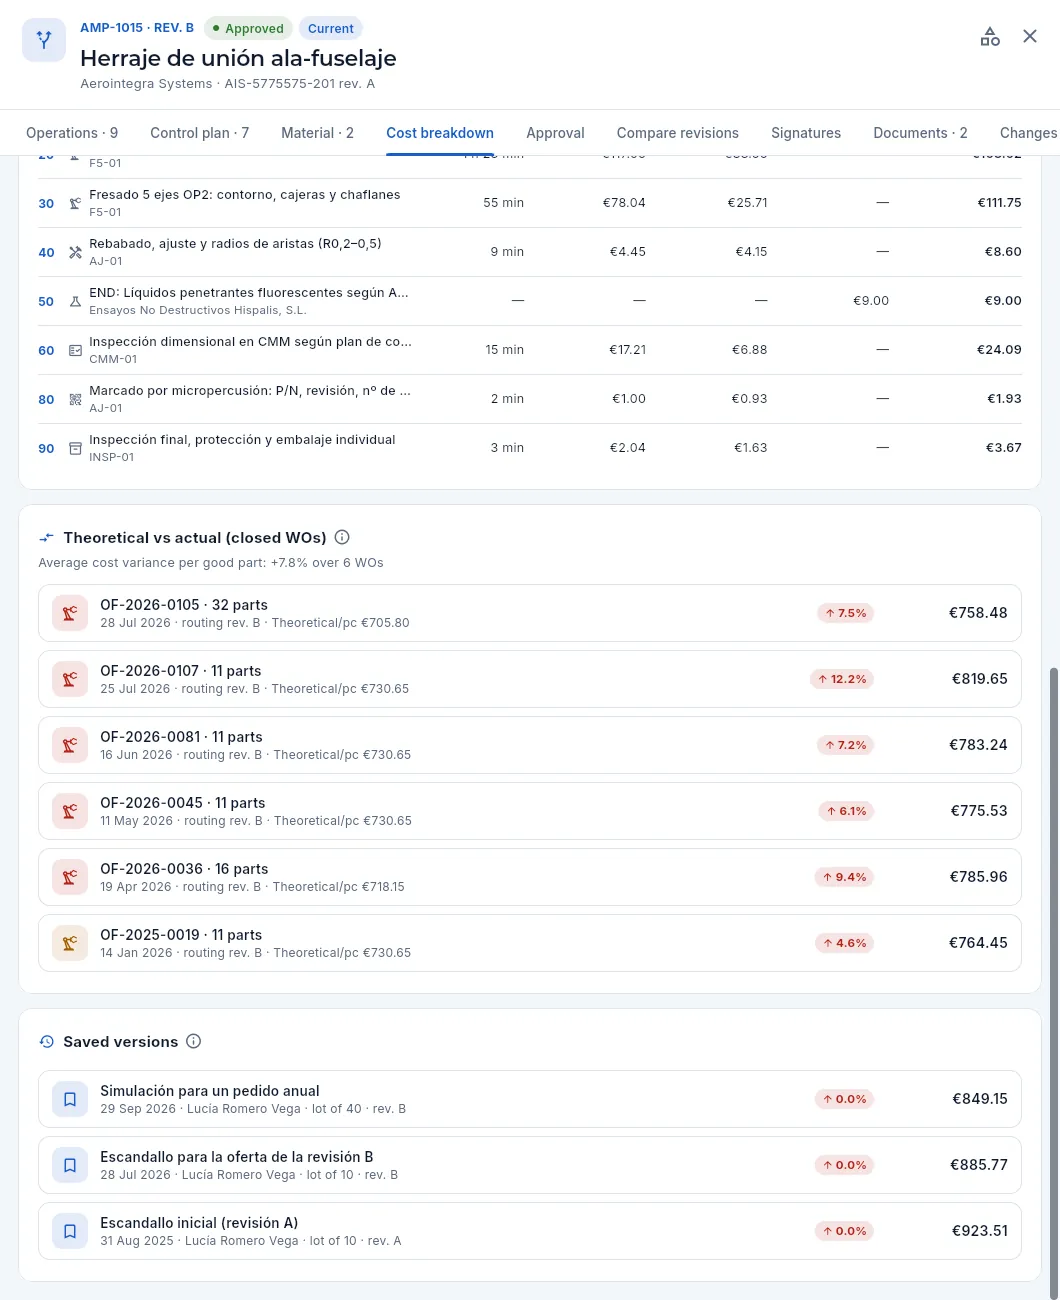Open the Signatures tab

point(806,133)
